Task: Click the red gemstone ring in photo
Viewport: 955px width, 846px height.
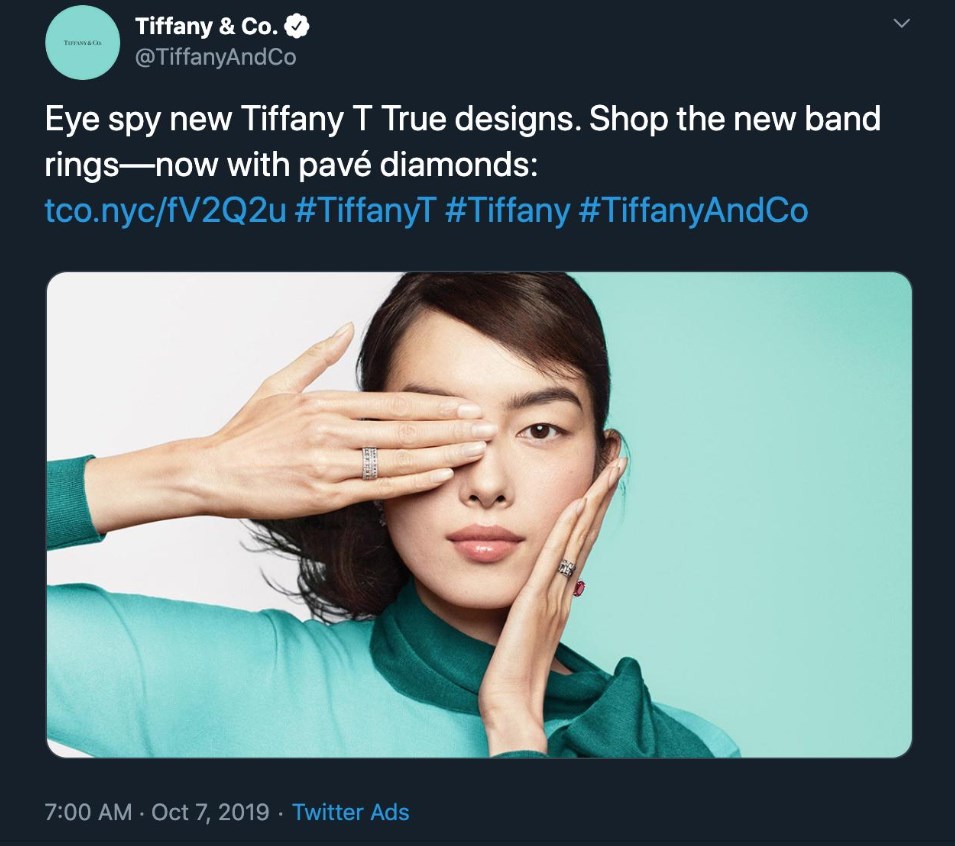Action: (579, 589)
